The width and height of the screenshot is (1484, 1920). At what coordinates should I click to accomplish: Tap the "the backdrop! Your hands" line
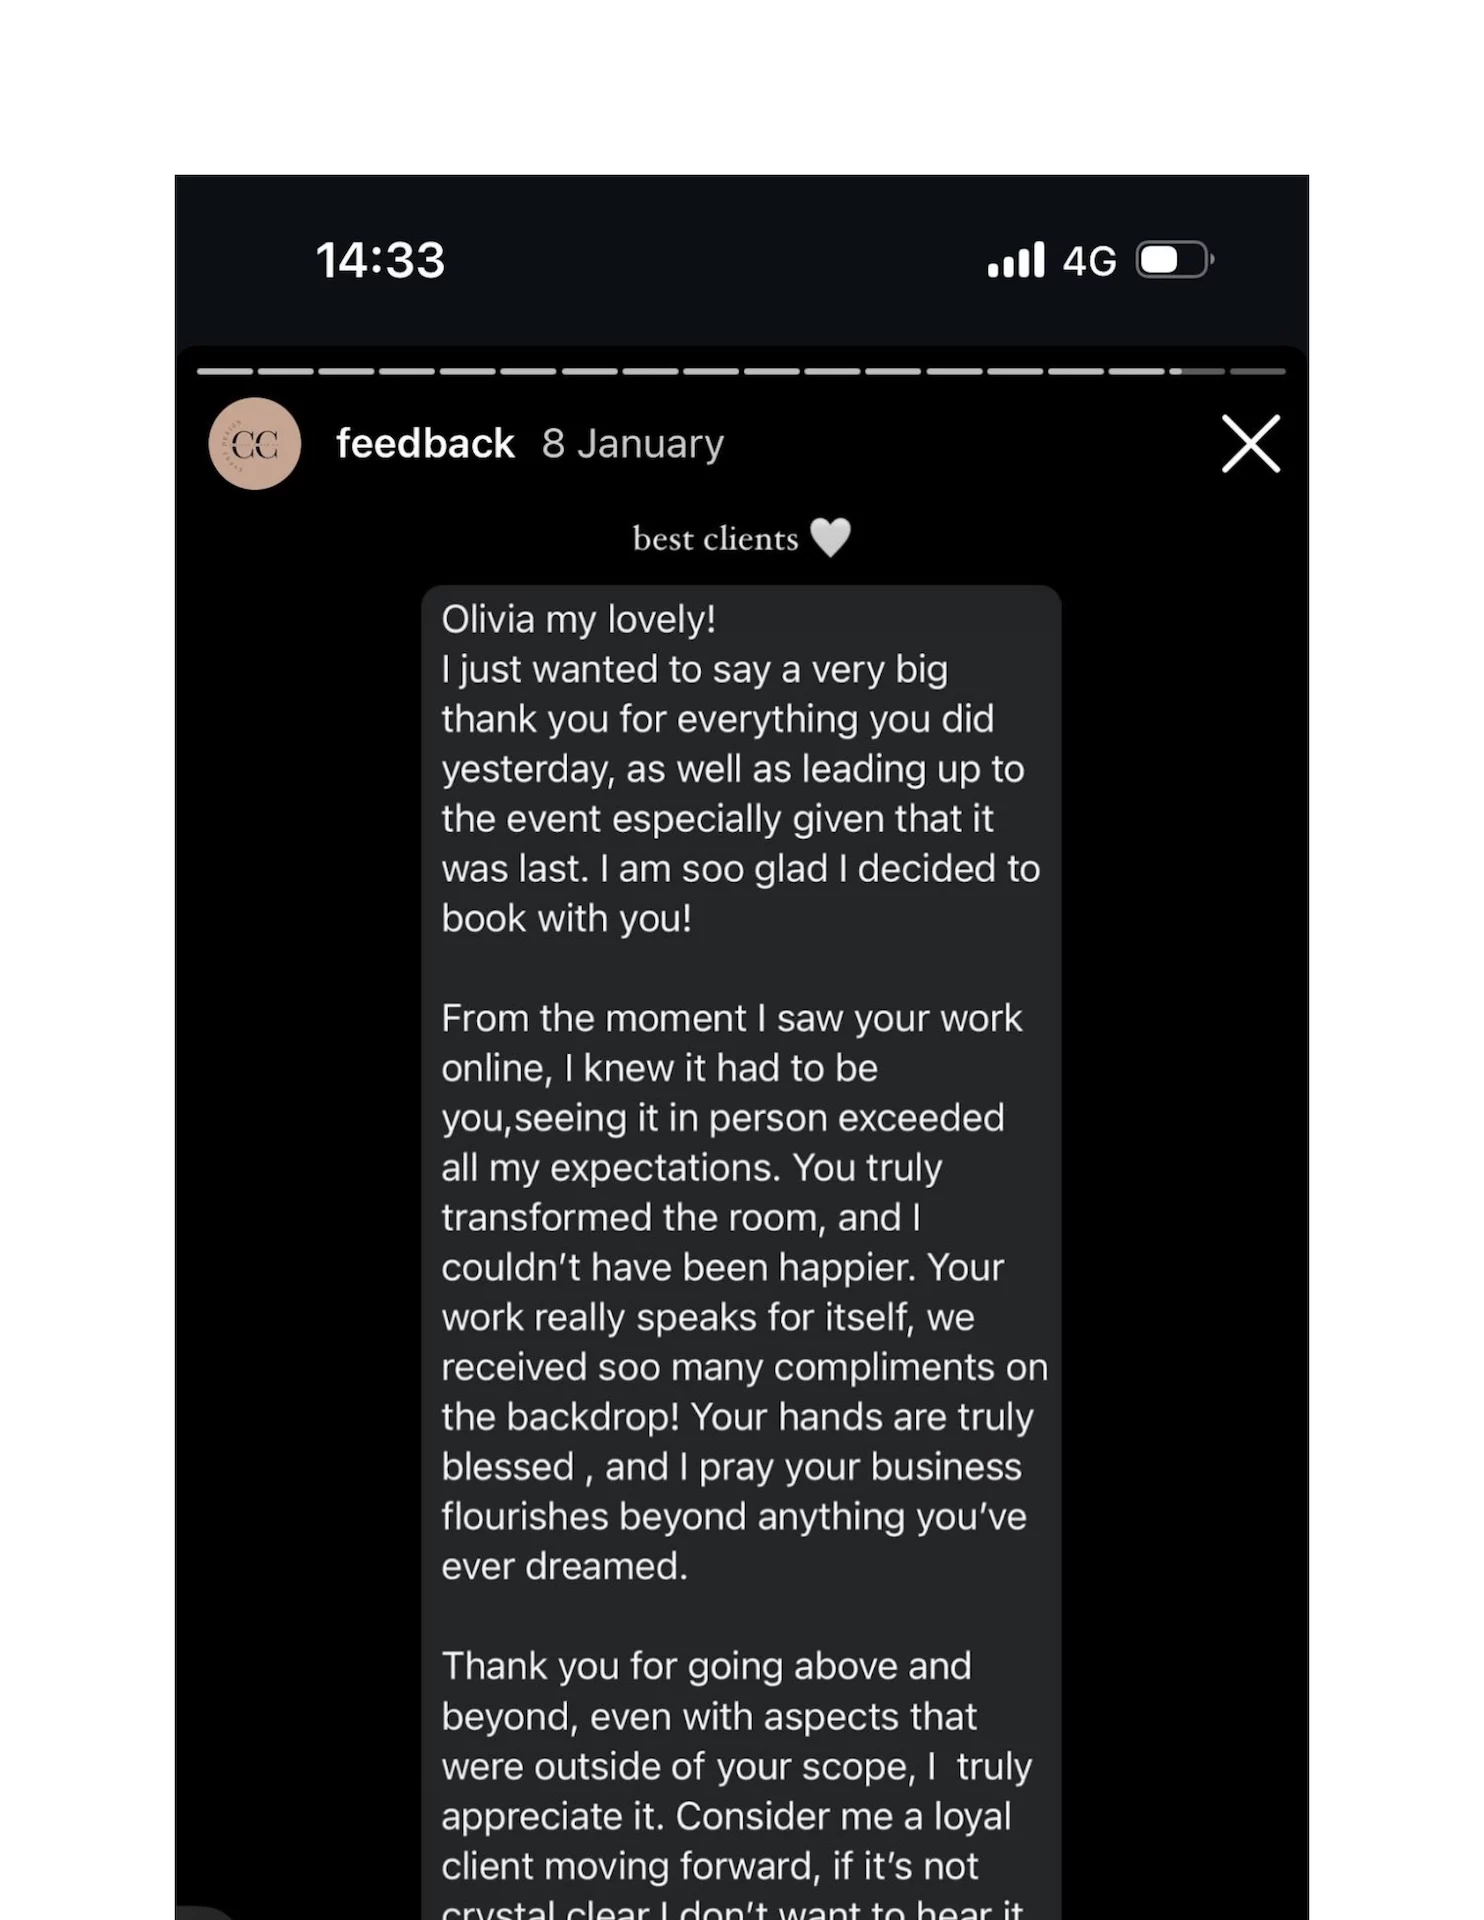click(737, 1416)
